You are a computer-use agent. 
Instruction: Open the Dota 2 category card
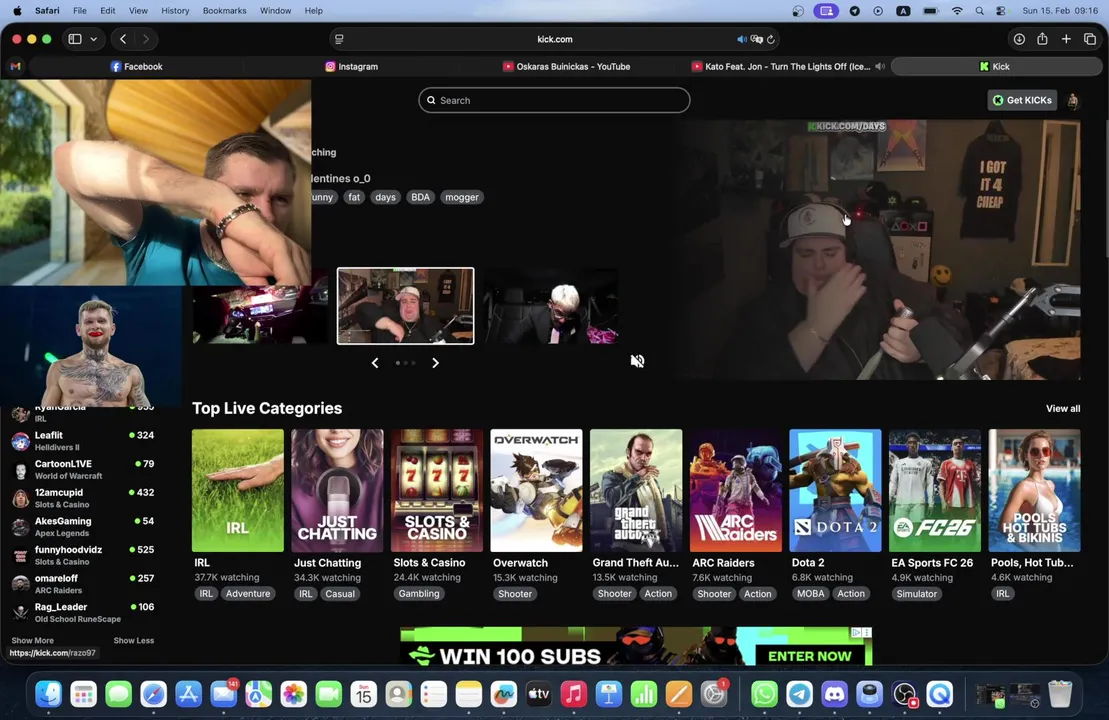coord(835,490)
